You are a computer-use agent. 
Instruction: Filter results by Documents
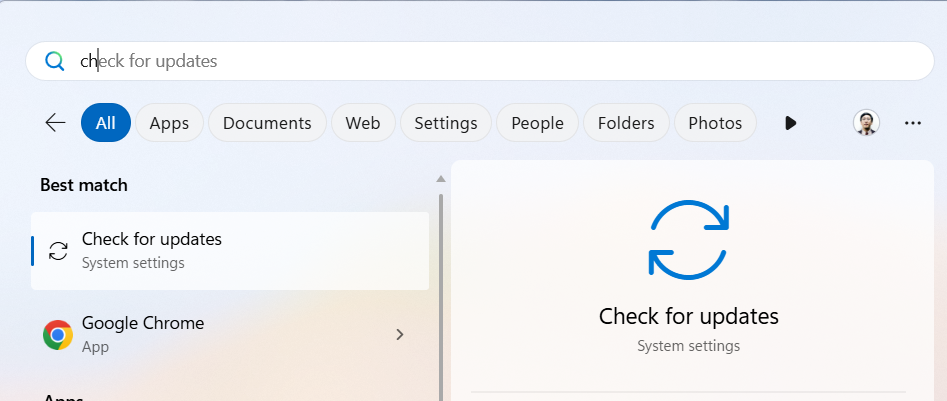pyautogui.click(x=267, y=123)
